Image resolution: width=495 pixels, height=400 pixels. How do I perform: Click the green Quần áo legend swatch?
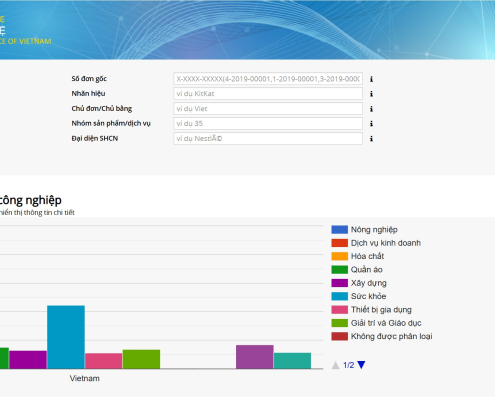[x=340, y=269]
